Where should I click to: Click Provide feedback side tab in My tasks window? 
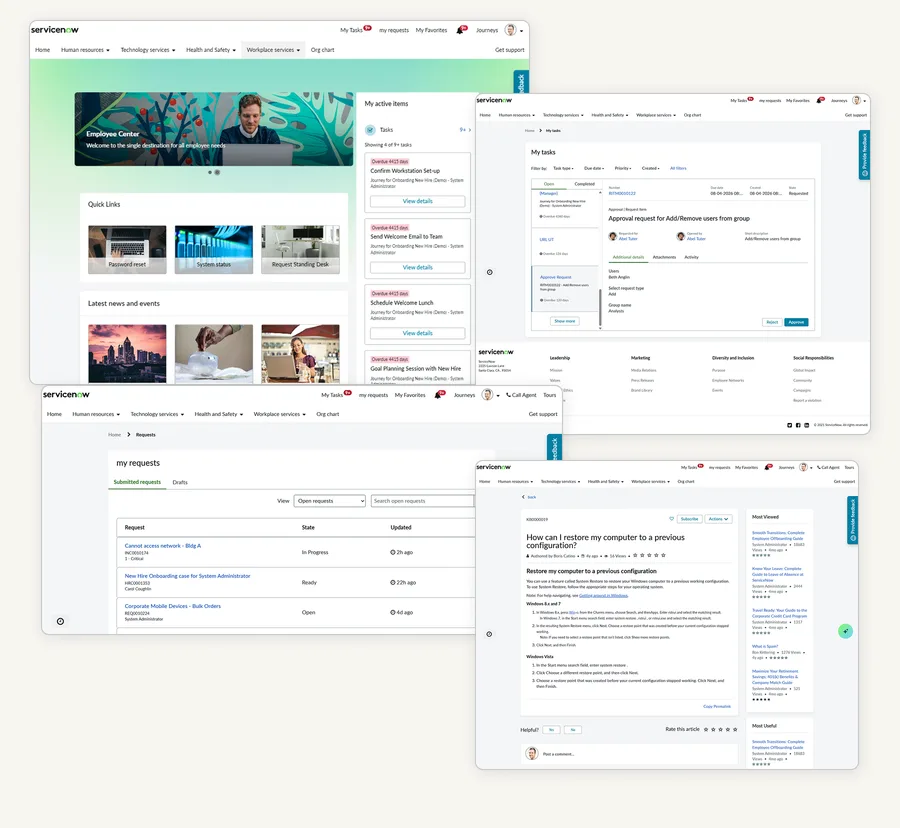(x=864, y=155)
